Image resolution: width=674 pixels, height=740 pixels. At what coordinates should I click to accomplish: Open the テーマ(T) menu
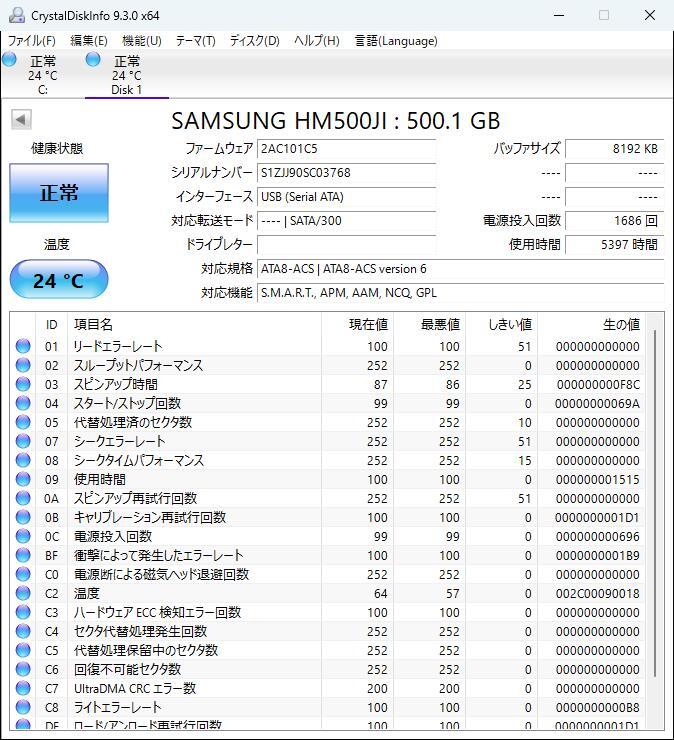[x=195, y=41]
